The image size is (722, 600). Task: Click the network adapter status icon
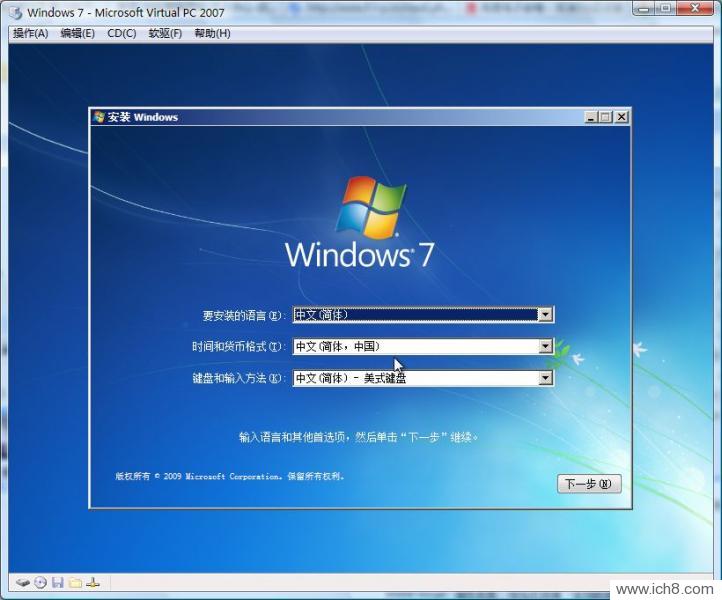pyautogui.click(x=93, y=582)
